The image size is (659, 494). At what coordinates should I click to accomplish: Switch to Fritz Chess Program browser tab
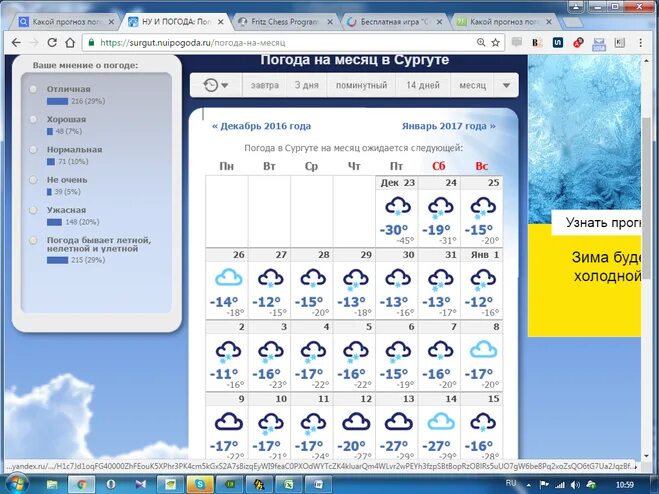click(x=285, y=22)
